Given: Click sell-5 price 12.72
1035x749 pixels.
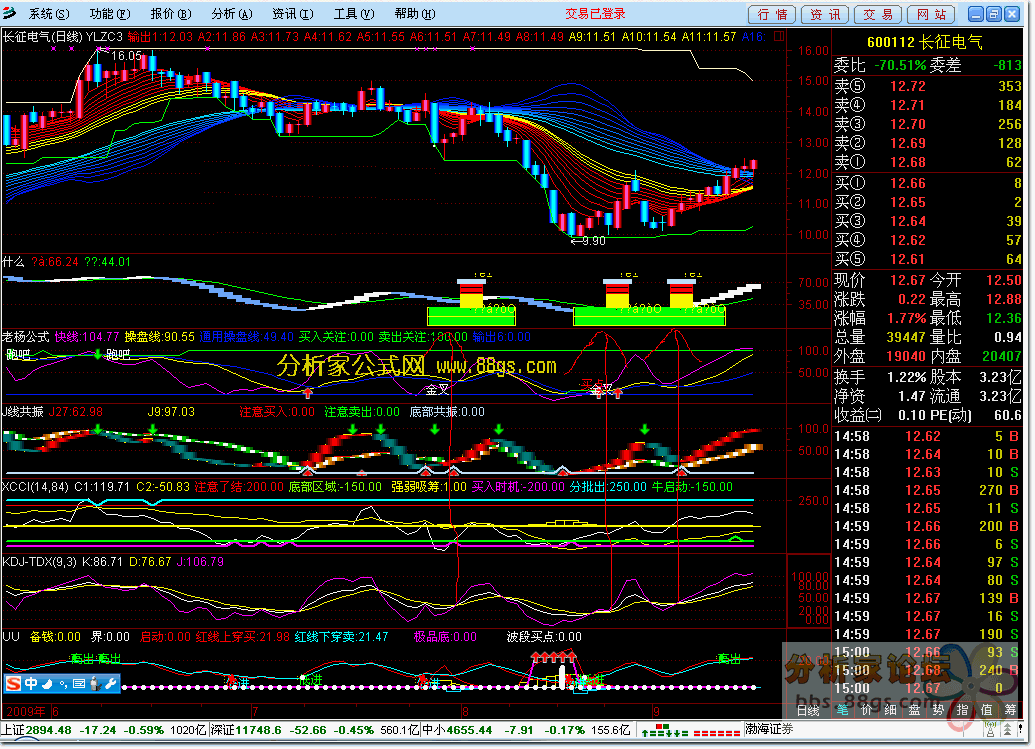Looking at the screenshot, I should tap(908, 86).
